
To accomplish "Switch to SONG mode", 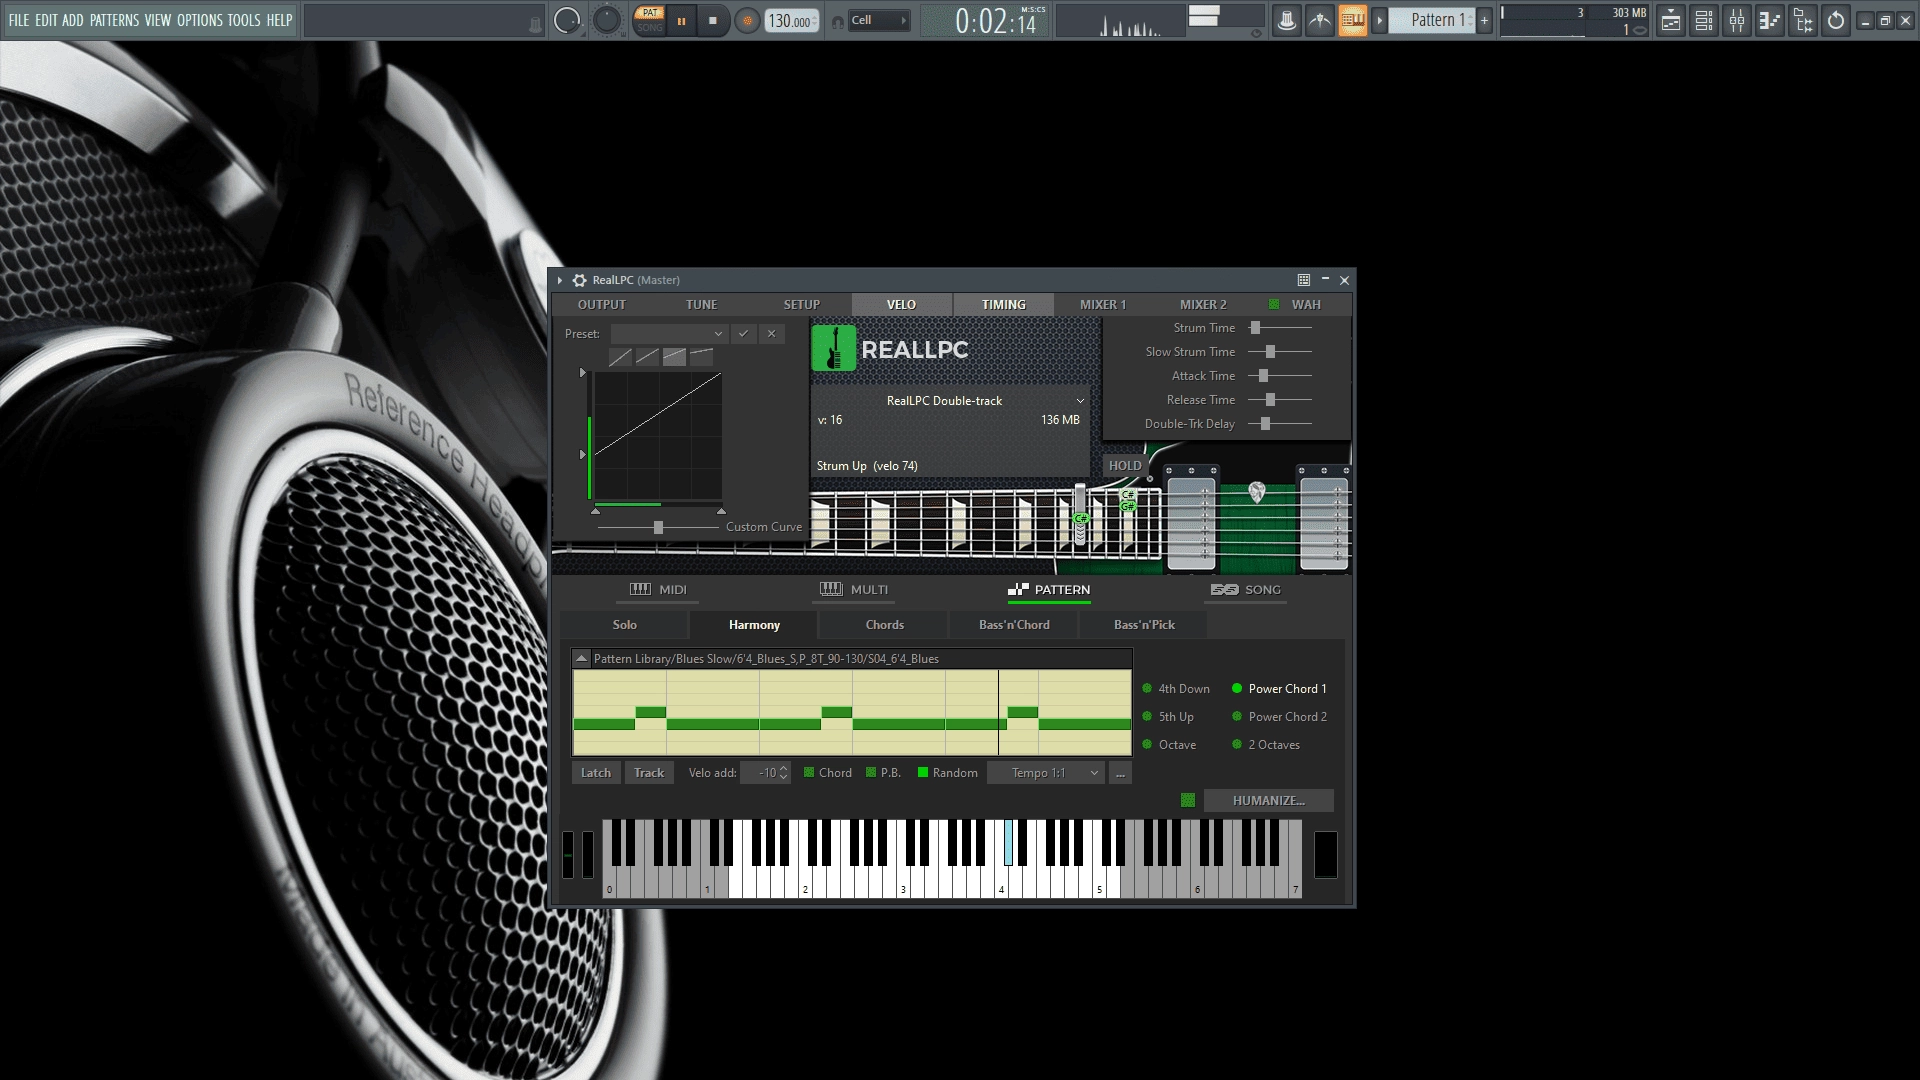I will pos(1245,590).
